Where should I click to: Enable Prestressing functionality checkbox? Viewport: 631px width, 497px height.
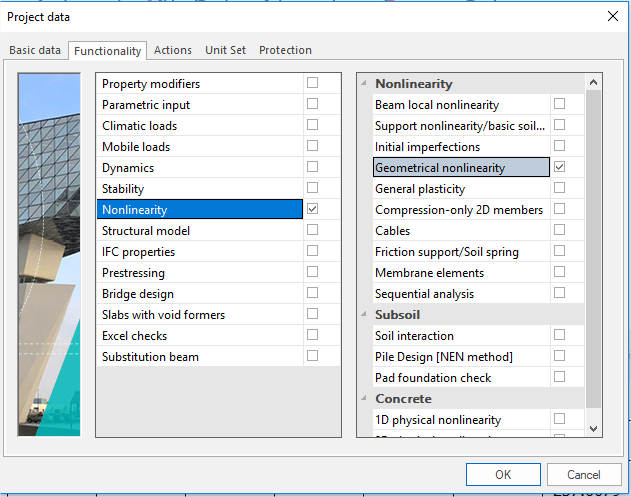pyautogui.click(x=313, y=272)
